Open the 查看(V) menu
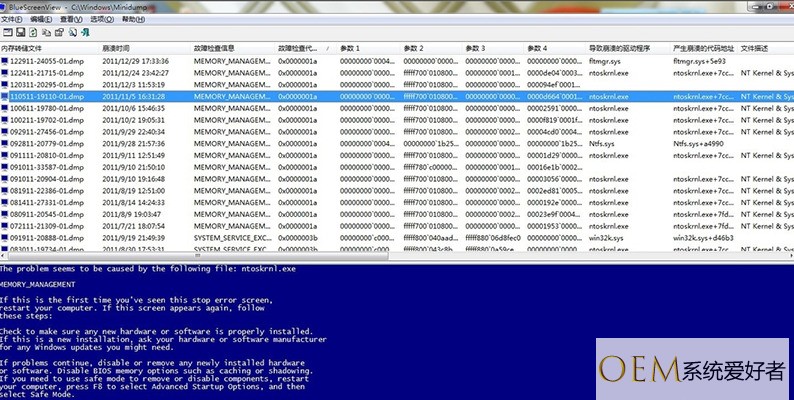 [x=71, y=19]
